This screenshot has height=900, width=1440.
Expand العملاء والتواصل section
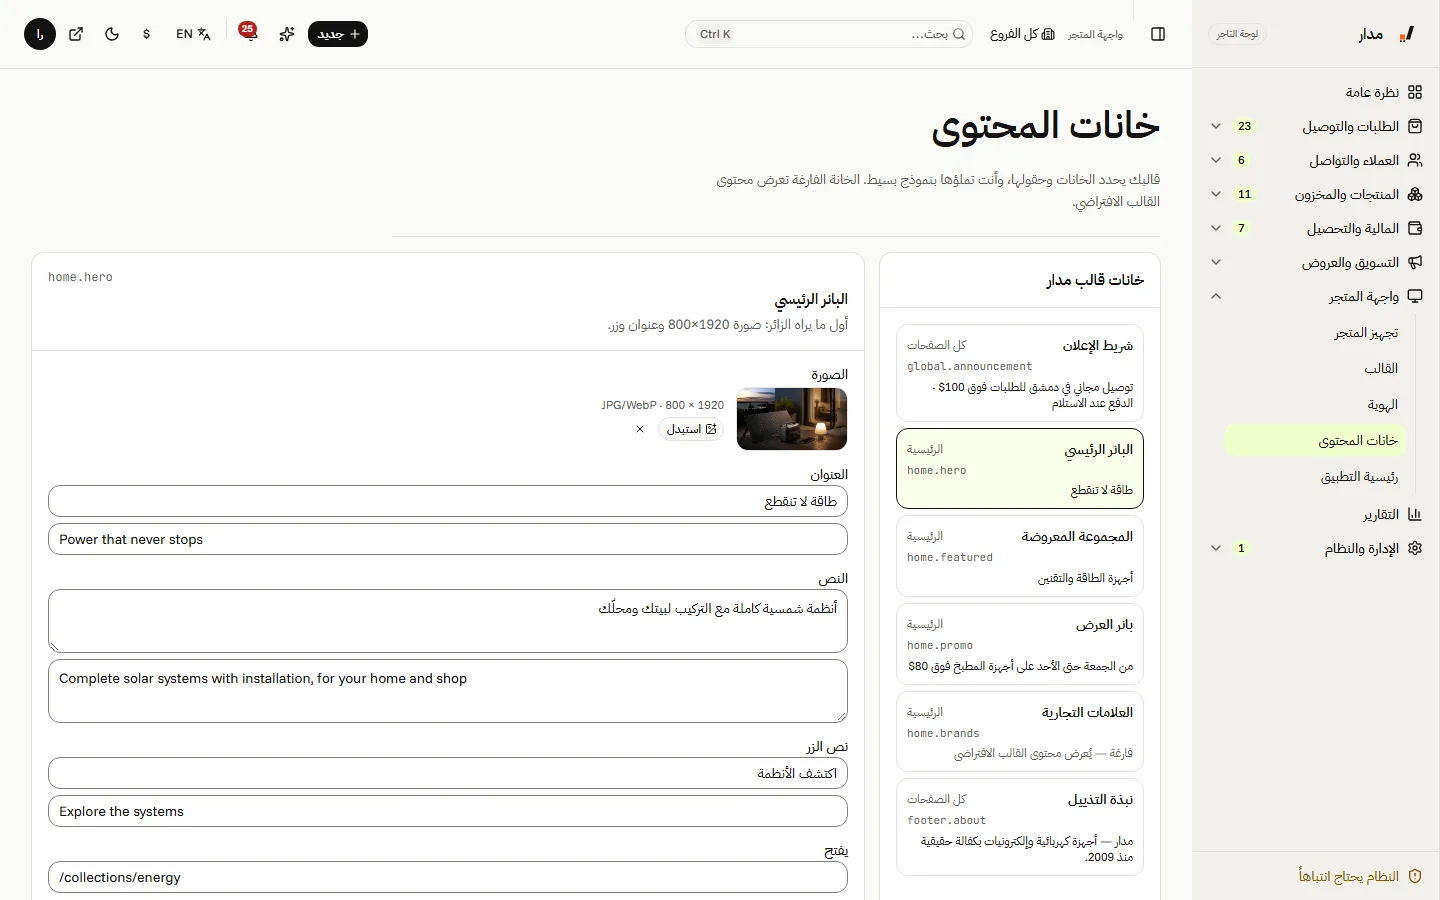pos(1316,160)
